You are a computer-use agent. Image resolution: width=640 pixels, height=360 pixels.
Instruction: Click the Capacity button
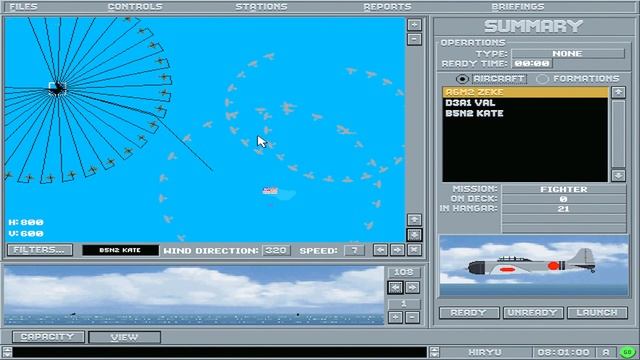tap(48, 337)
